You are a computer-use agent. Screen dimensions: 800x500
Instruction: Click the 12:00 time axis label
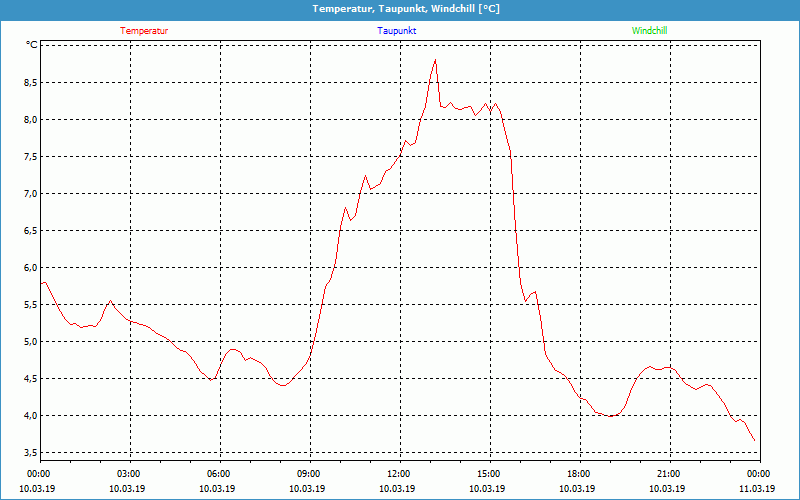click(x=398, y=473)
